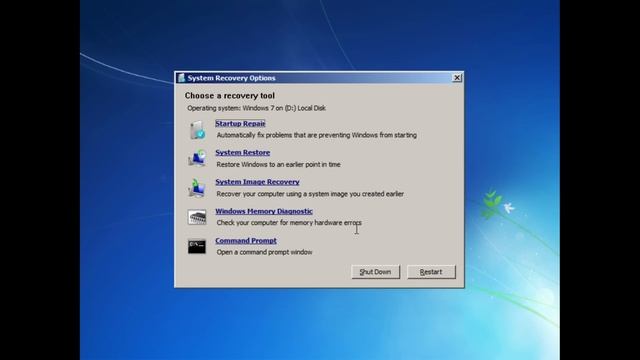Click the Shut Down button
Viewport: 640px width, 360px height.
[x=376, y=272]
